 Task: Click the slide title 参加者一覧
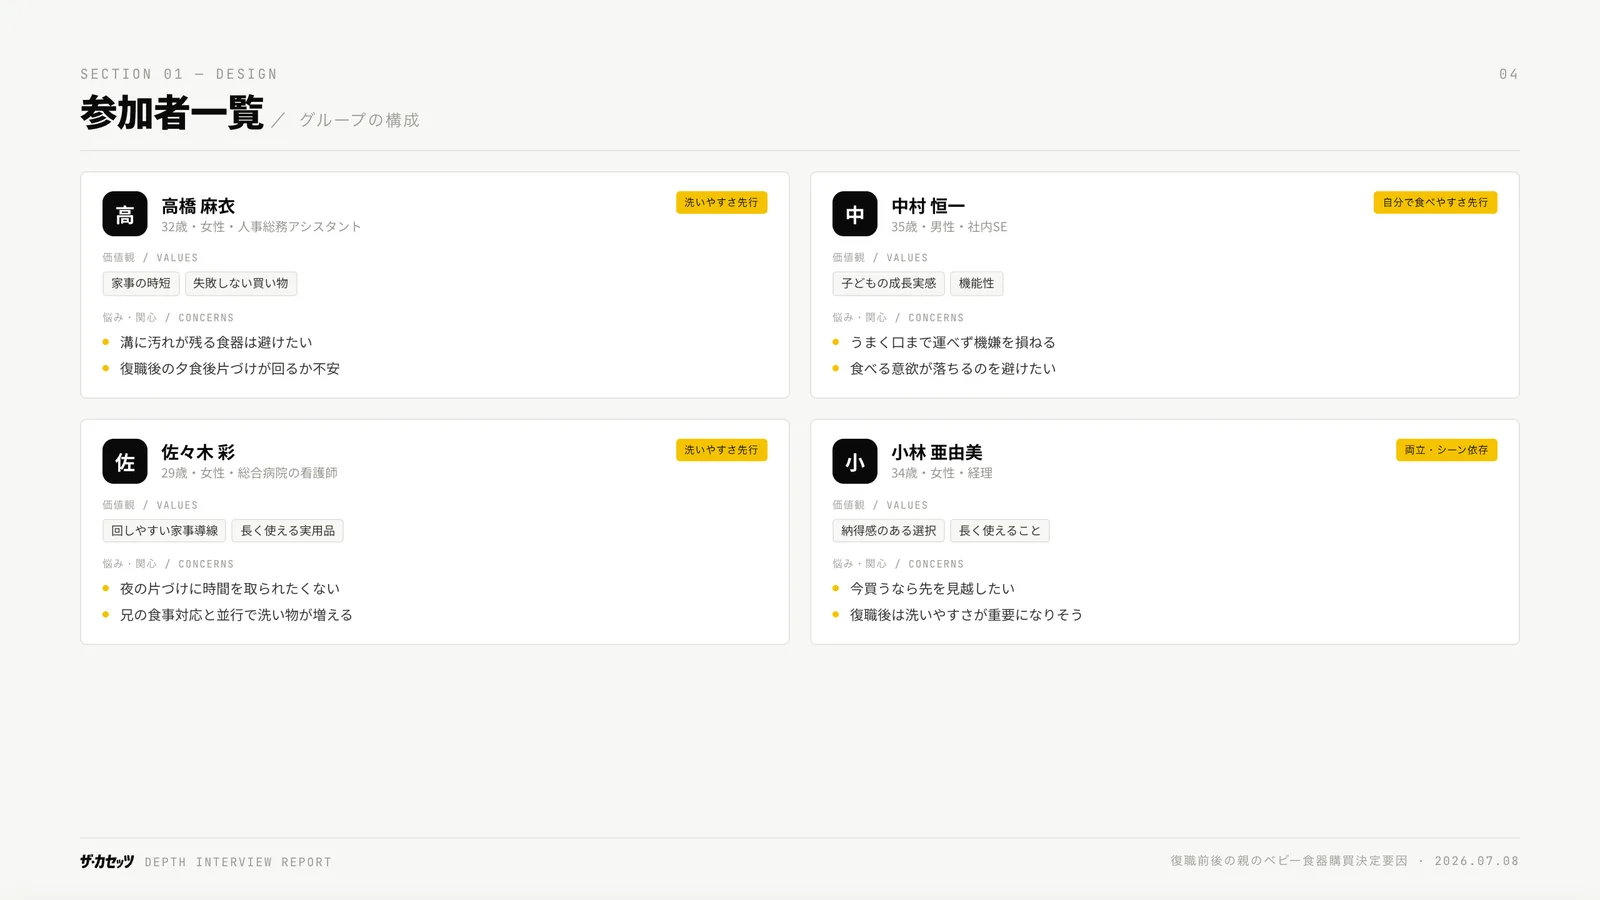[x=172, y=112]
